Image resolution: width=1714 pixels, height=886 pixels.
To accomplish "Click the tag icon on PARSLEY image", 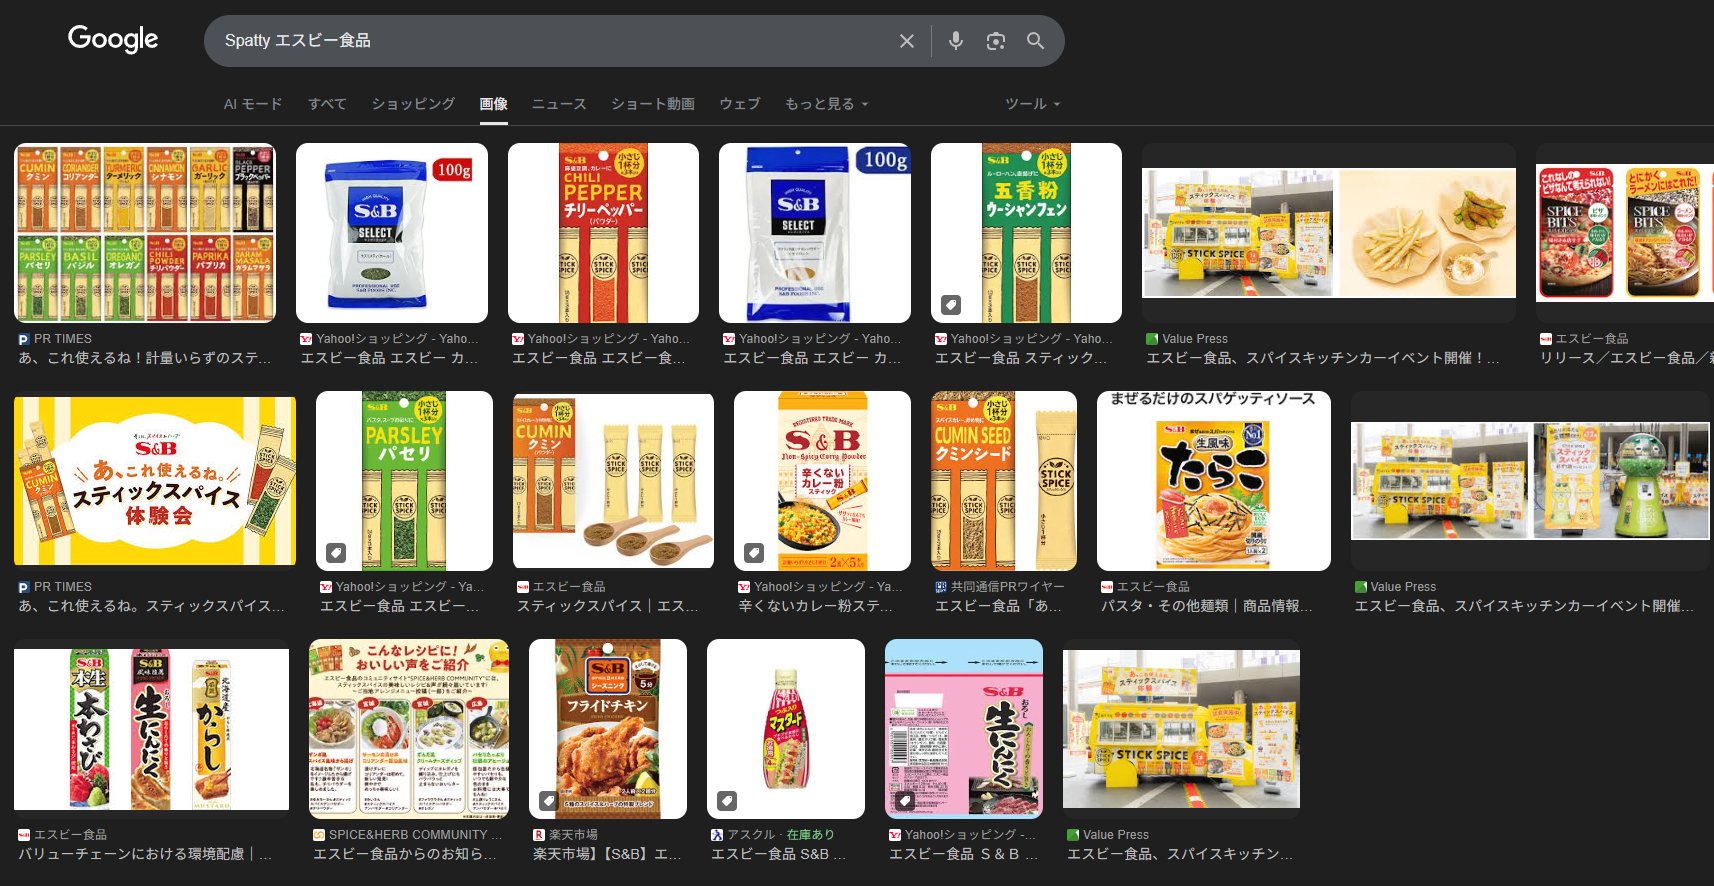I will (336, 552).
